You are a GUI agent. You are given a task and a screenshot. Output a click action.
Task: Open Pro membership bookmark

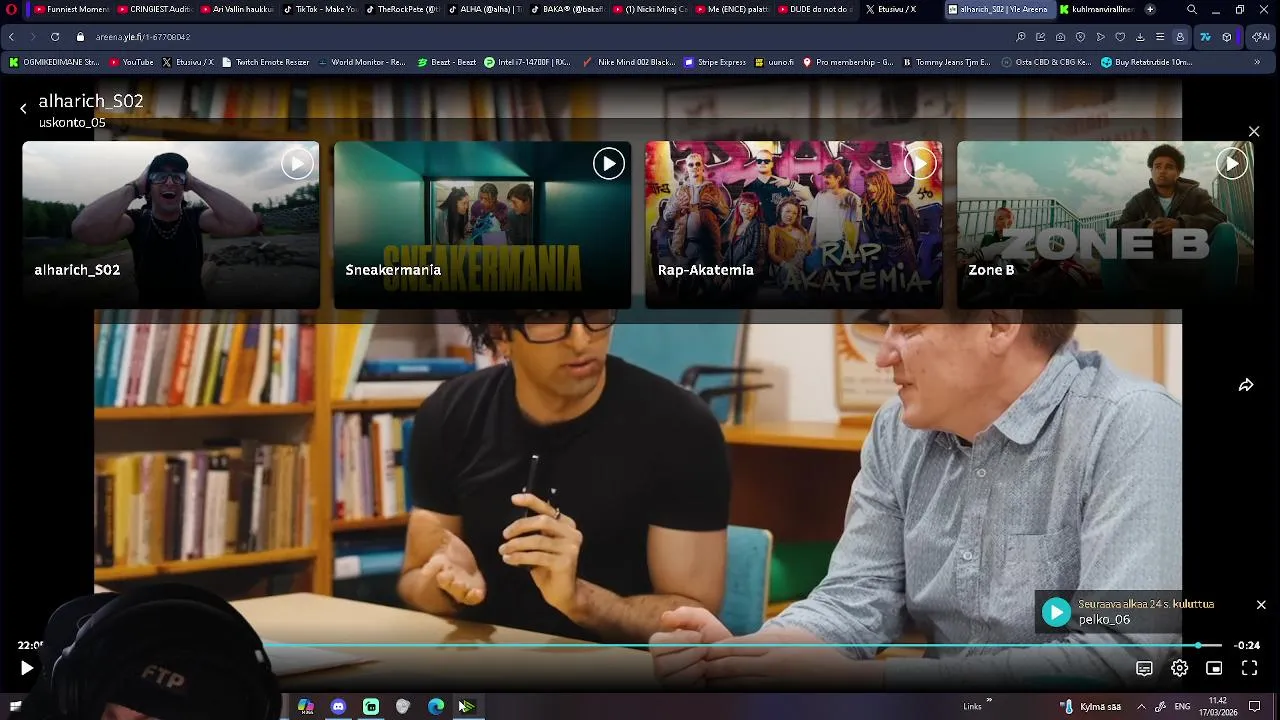(847, 62)
